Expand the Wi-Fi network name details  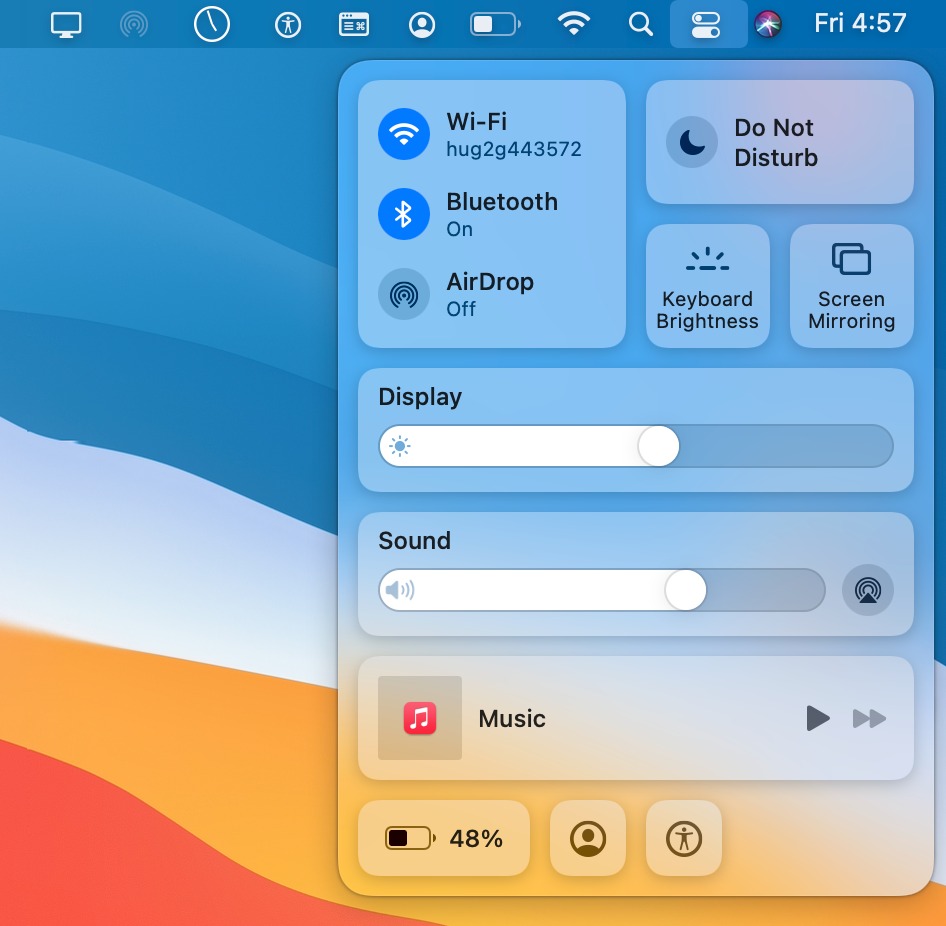coord(513,149)
